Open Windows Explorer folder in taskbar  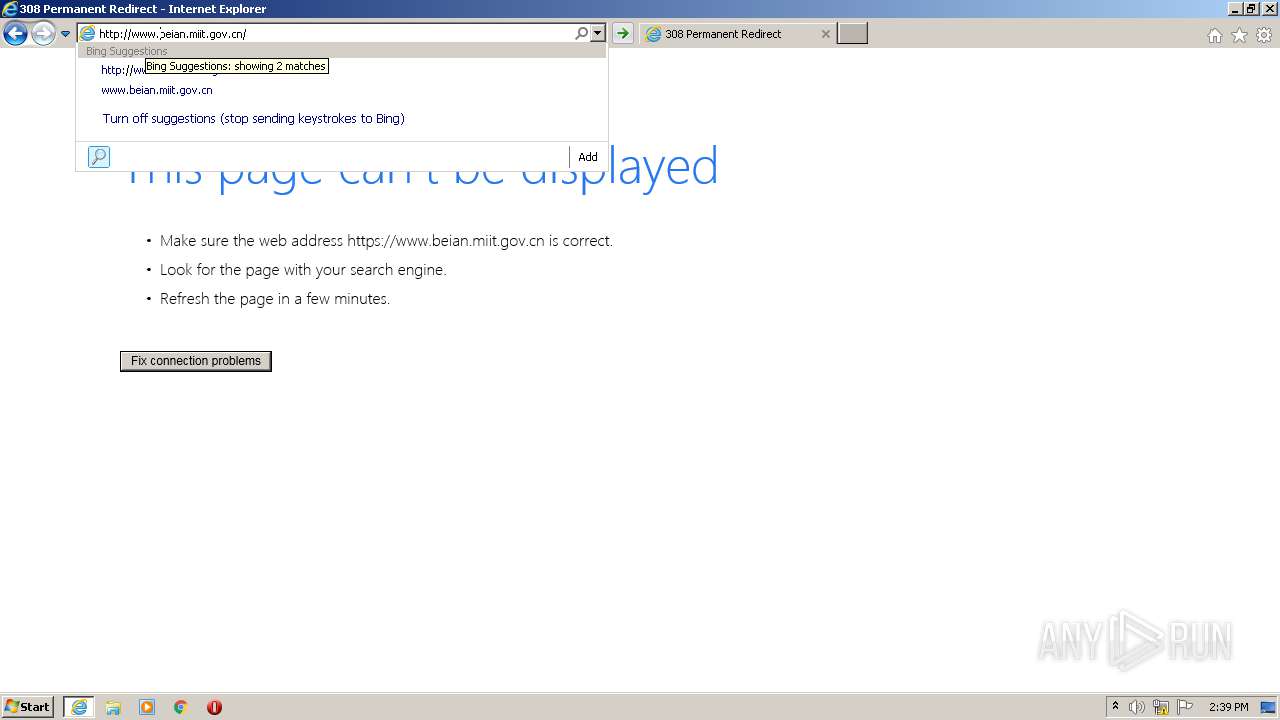[113, 707]
